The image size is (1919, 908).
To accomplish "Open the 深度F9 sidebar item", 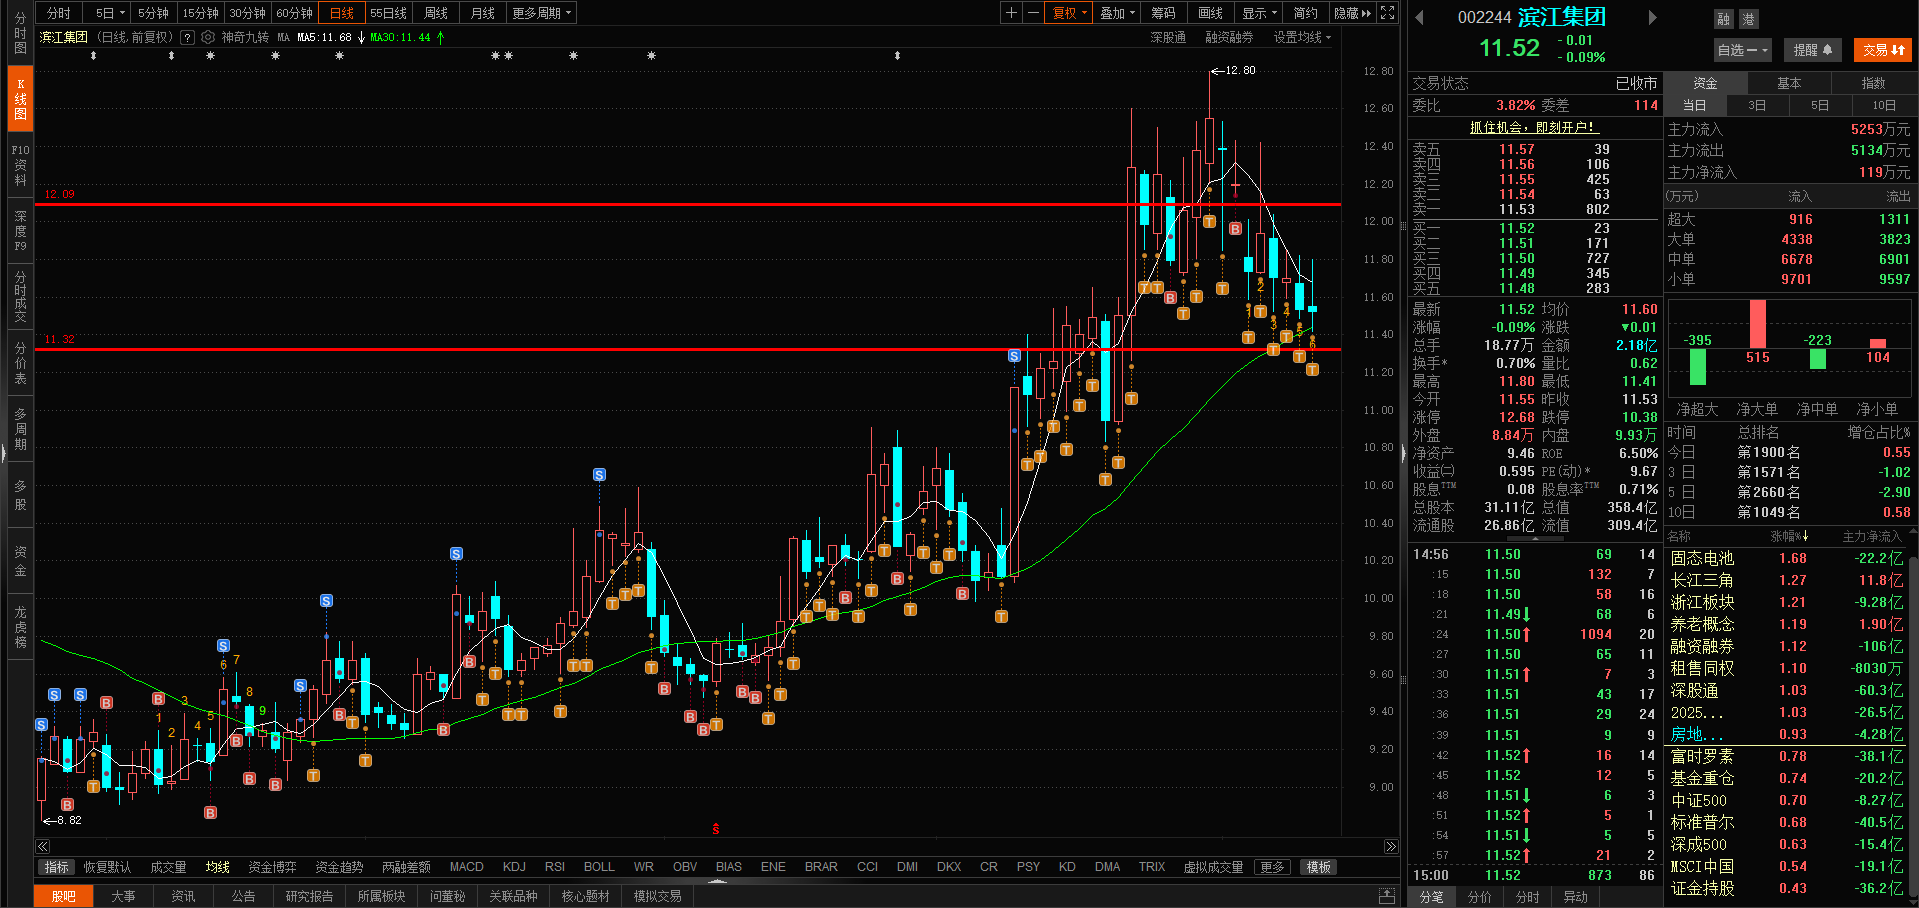I will point(20,230).
